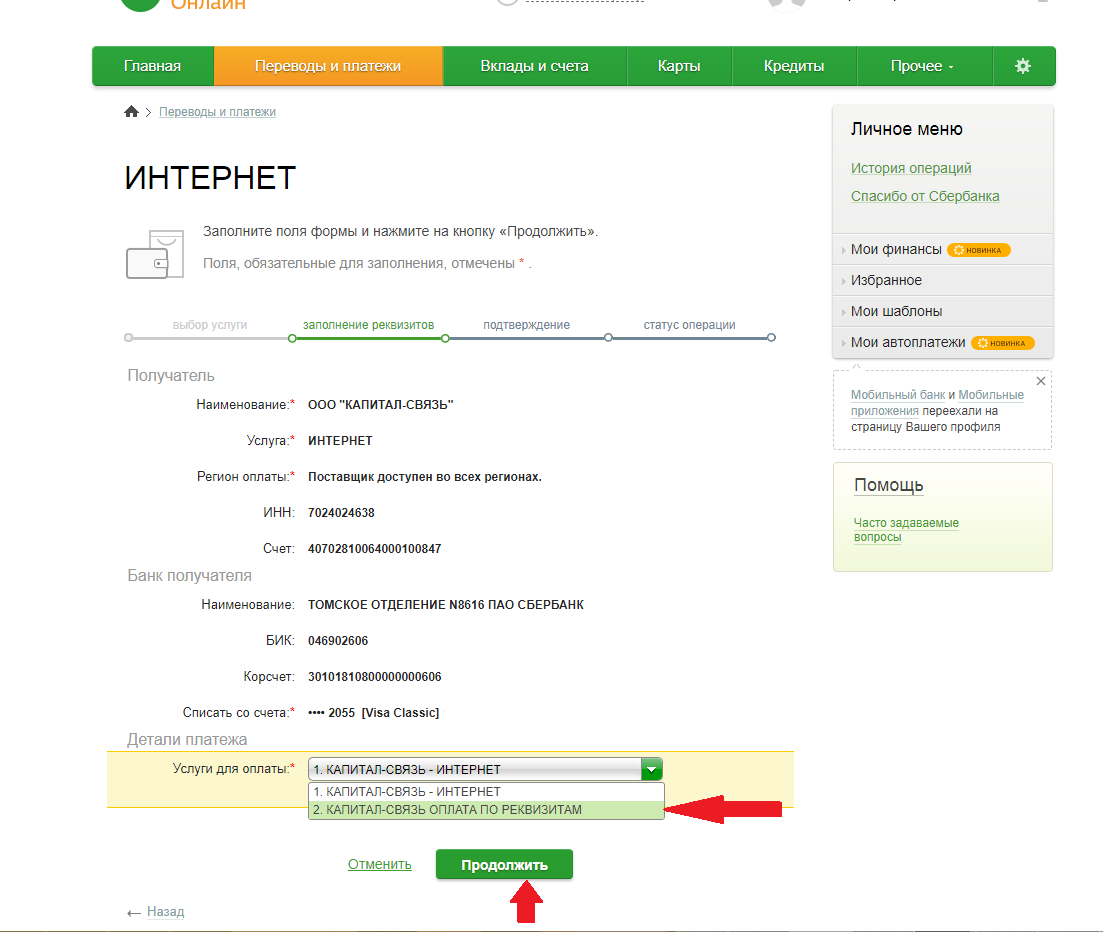Viewport: 1103px width, 932px height.
Task: Click the Продолжить button
Action: [x=504, y=864]
